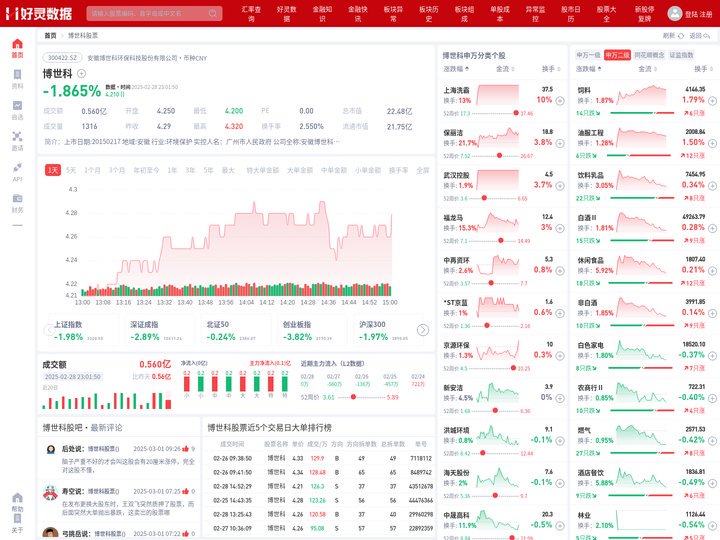
Task: Click plus icon beside 油服工程 sector
Action: pos(712,143)
